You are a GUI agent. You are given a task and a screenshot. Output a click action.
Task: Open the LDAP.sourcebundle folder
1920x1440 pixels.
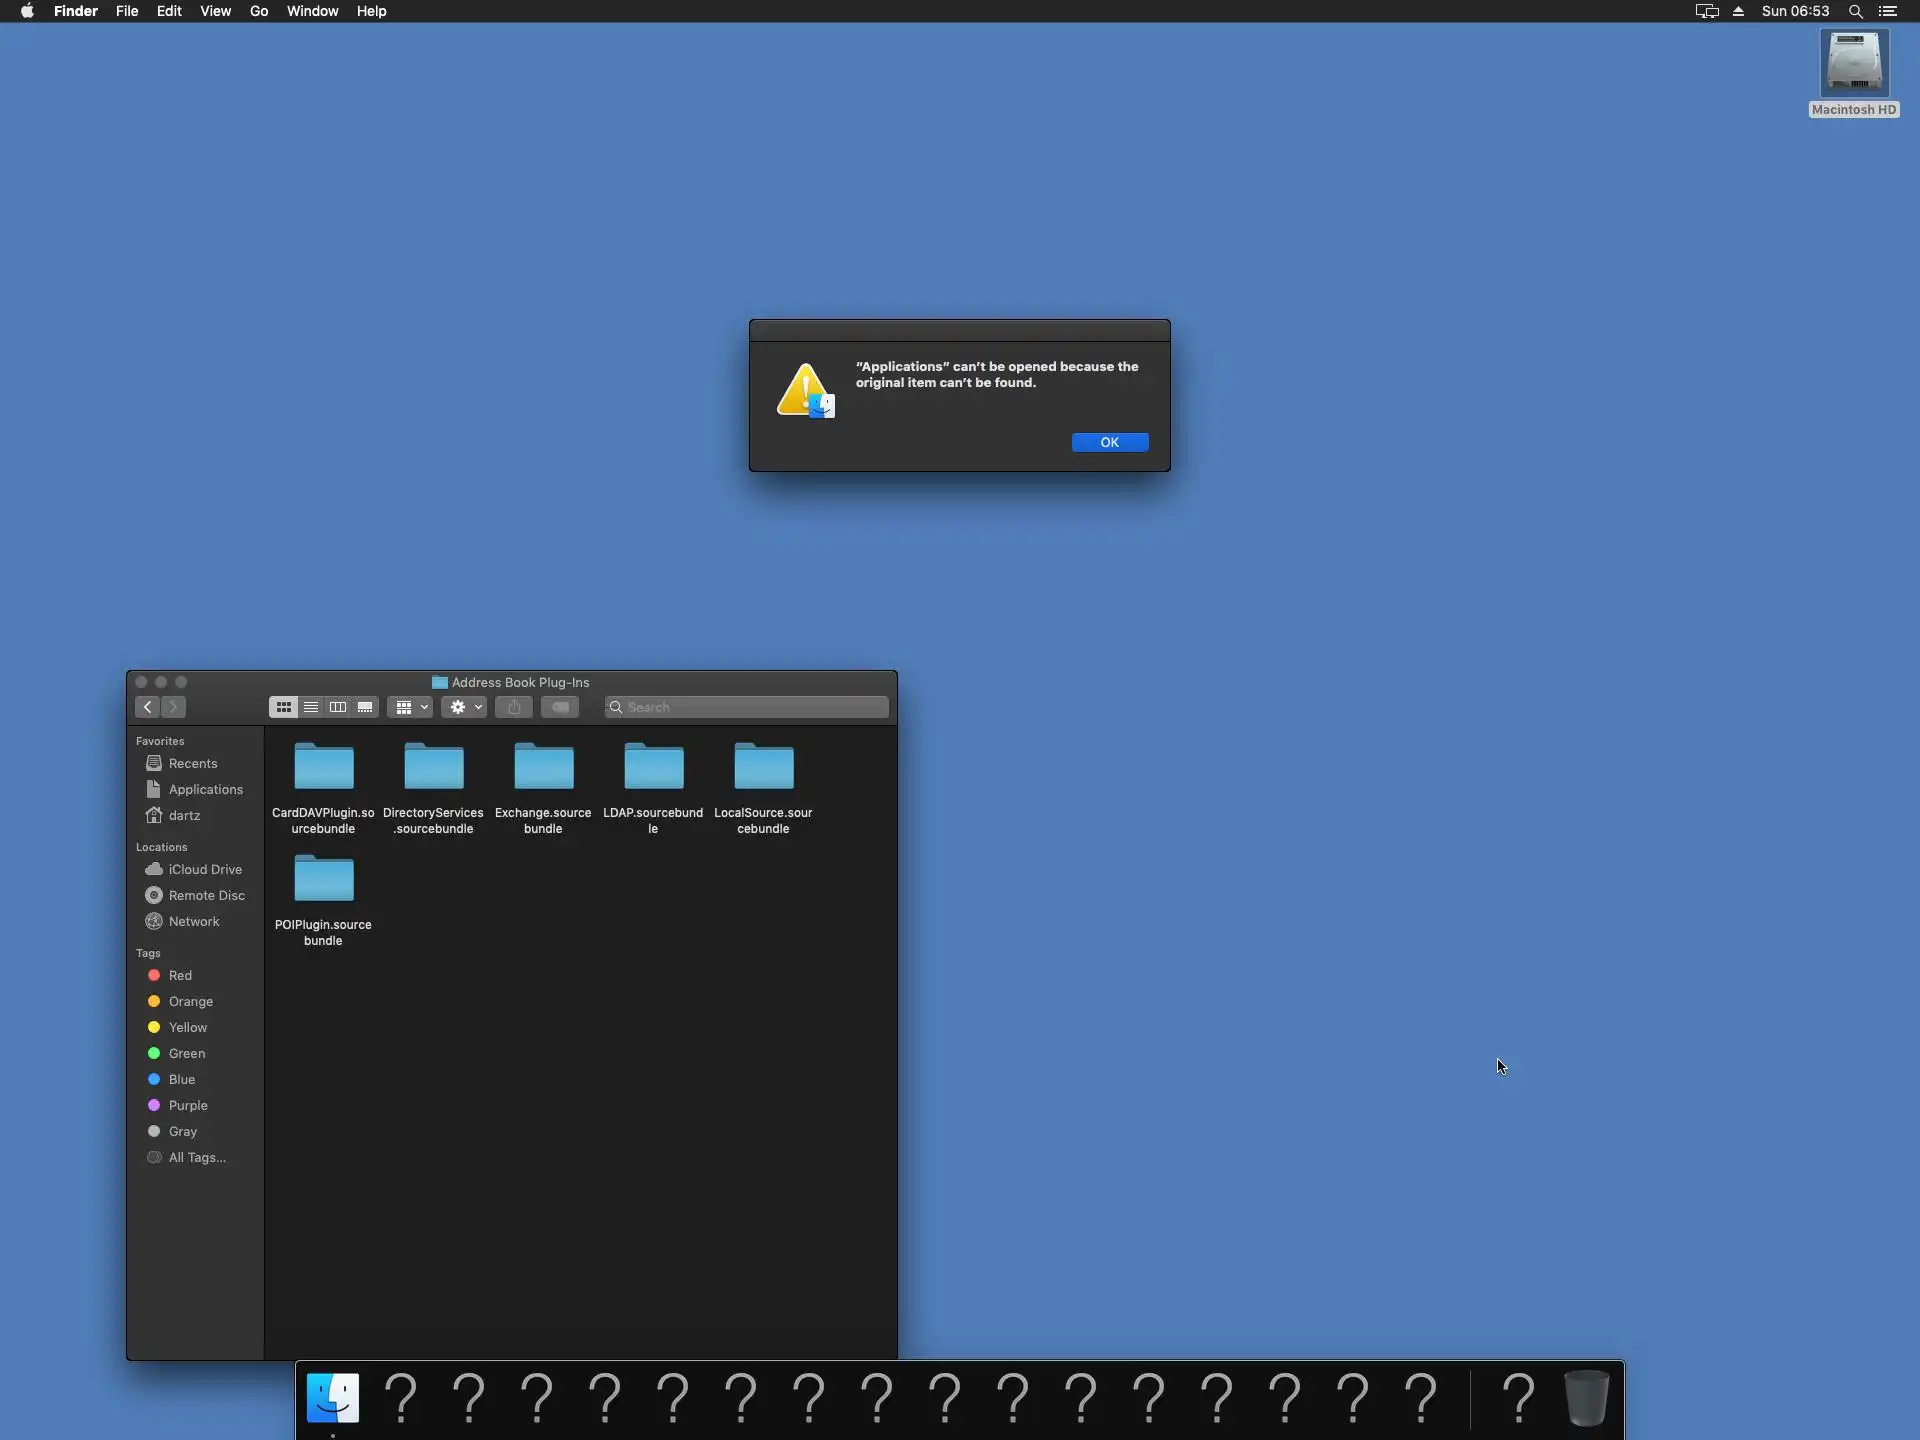[x=653, y=768]
